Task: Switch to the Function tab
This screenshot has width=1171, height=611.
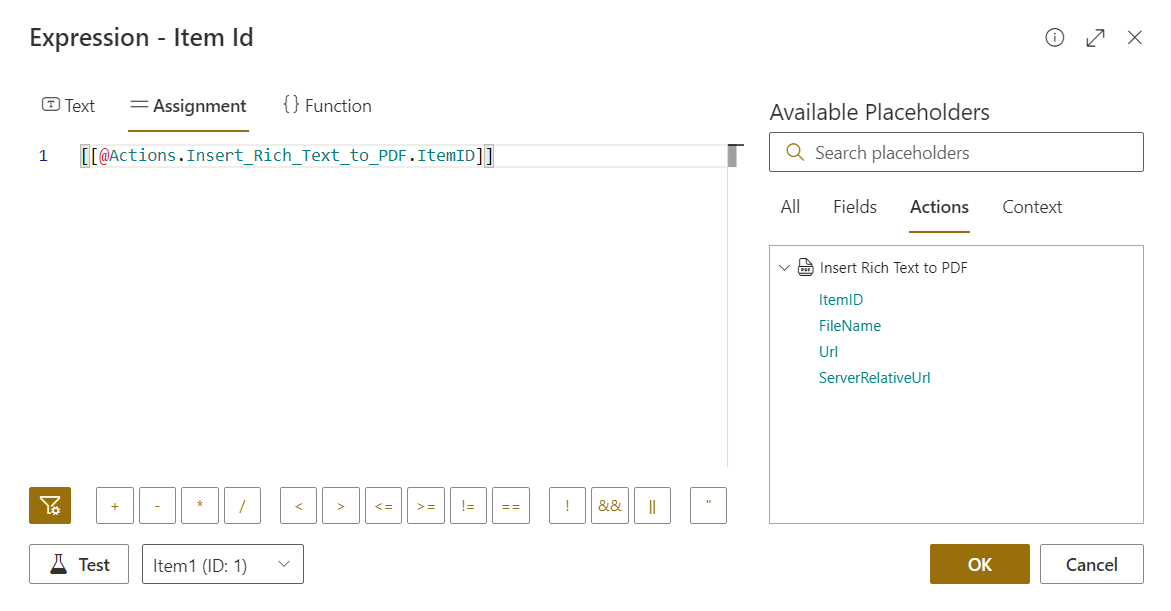Action: 327,106
